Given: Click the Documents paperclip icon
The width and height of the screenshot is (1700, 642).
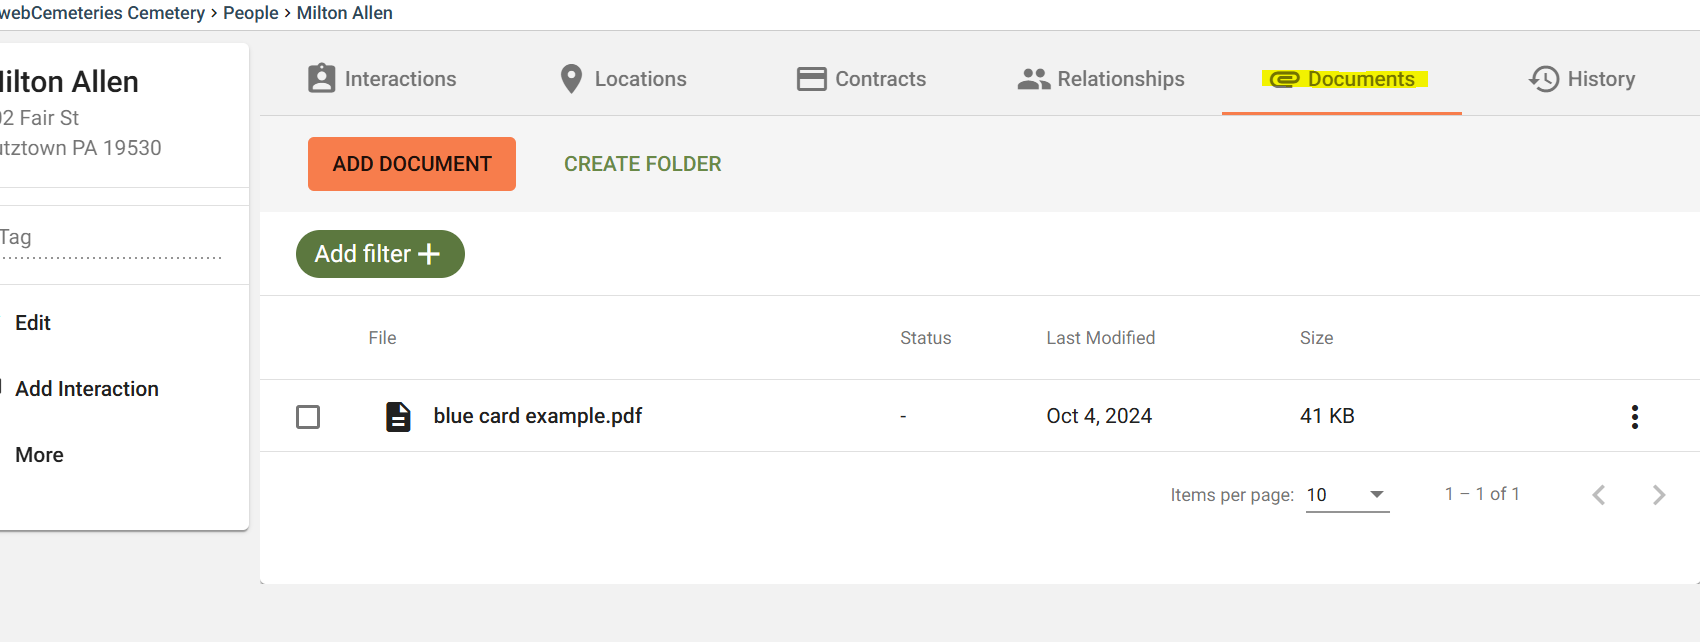Looking at the screenshot, I should pyautogui.click(x=1284, y=79).
